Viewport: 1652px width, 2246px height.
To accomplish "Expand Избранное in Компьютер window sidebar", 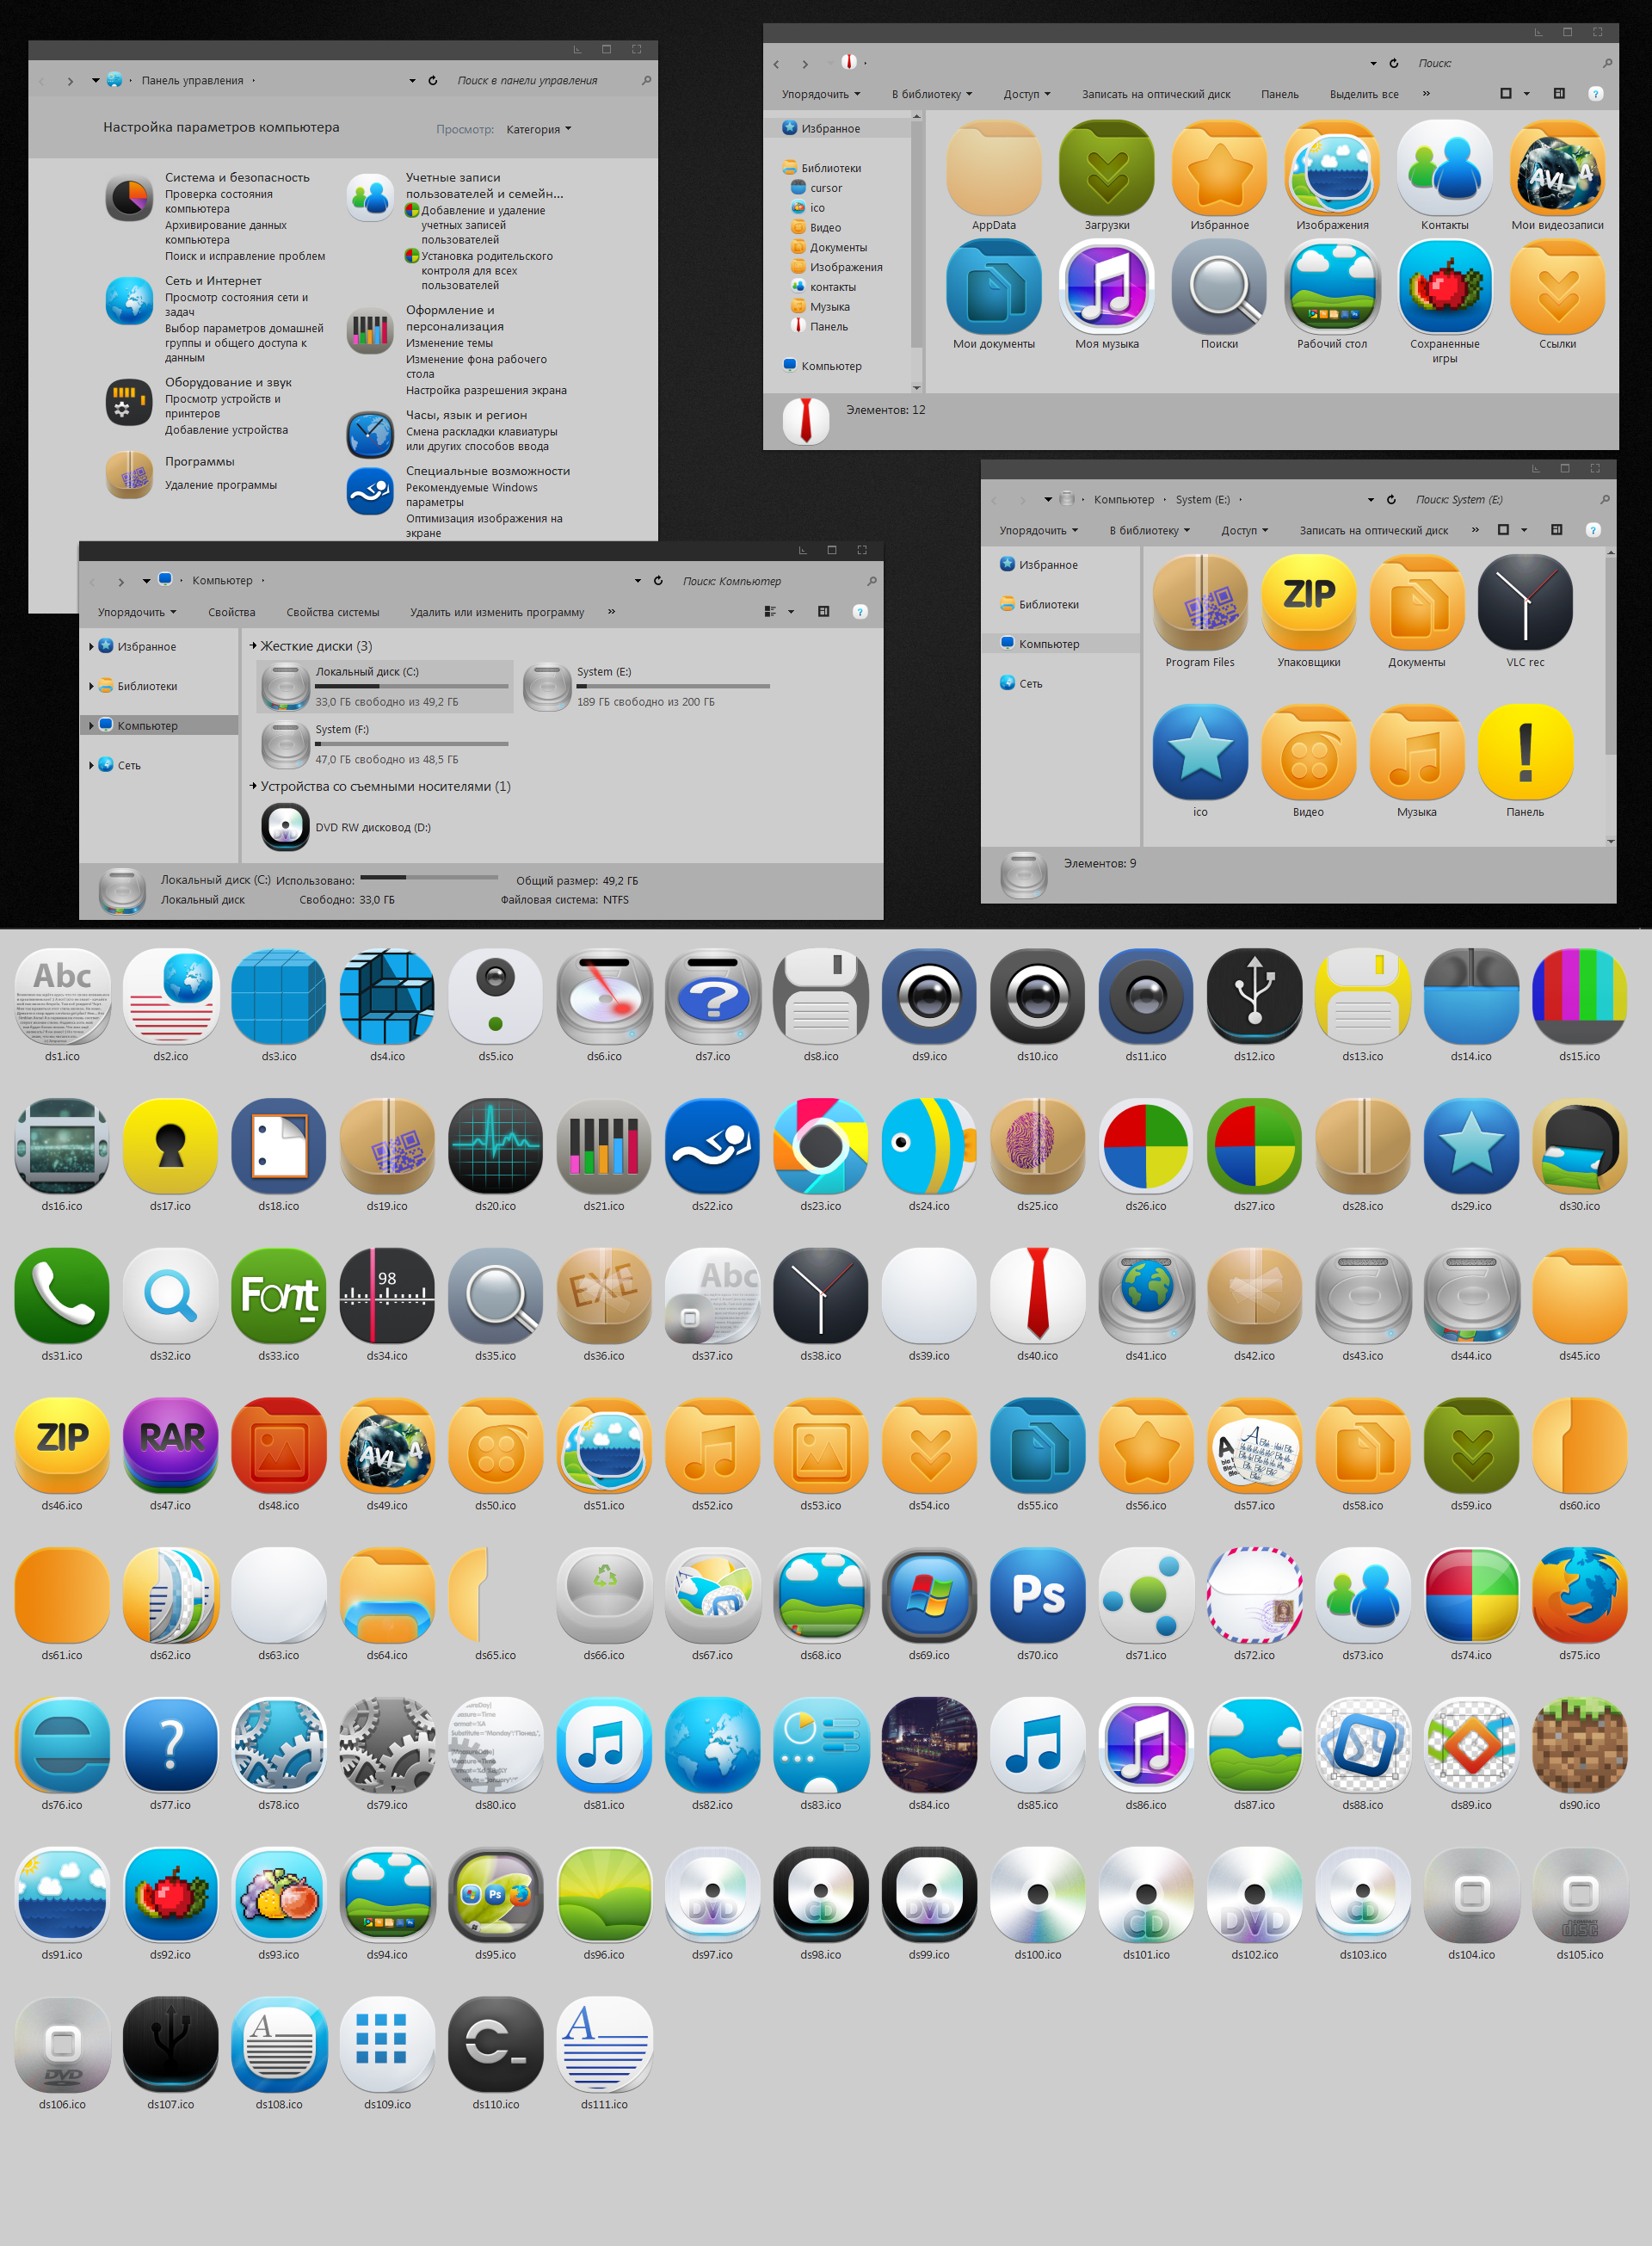I will (91, 647).
